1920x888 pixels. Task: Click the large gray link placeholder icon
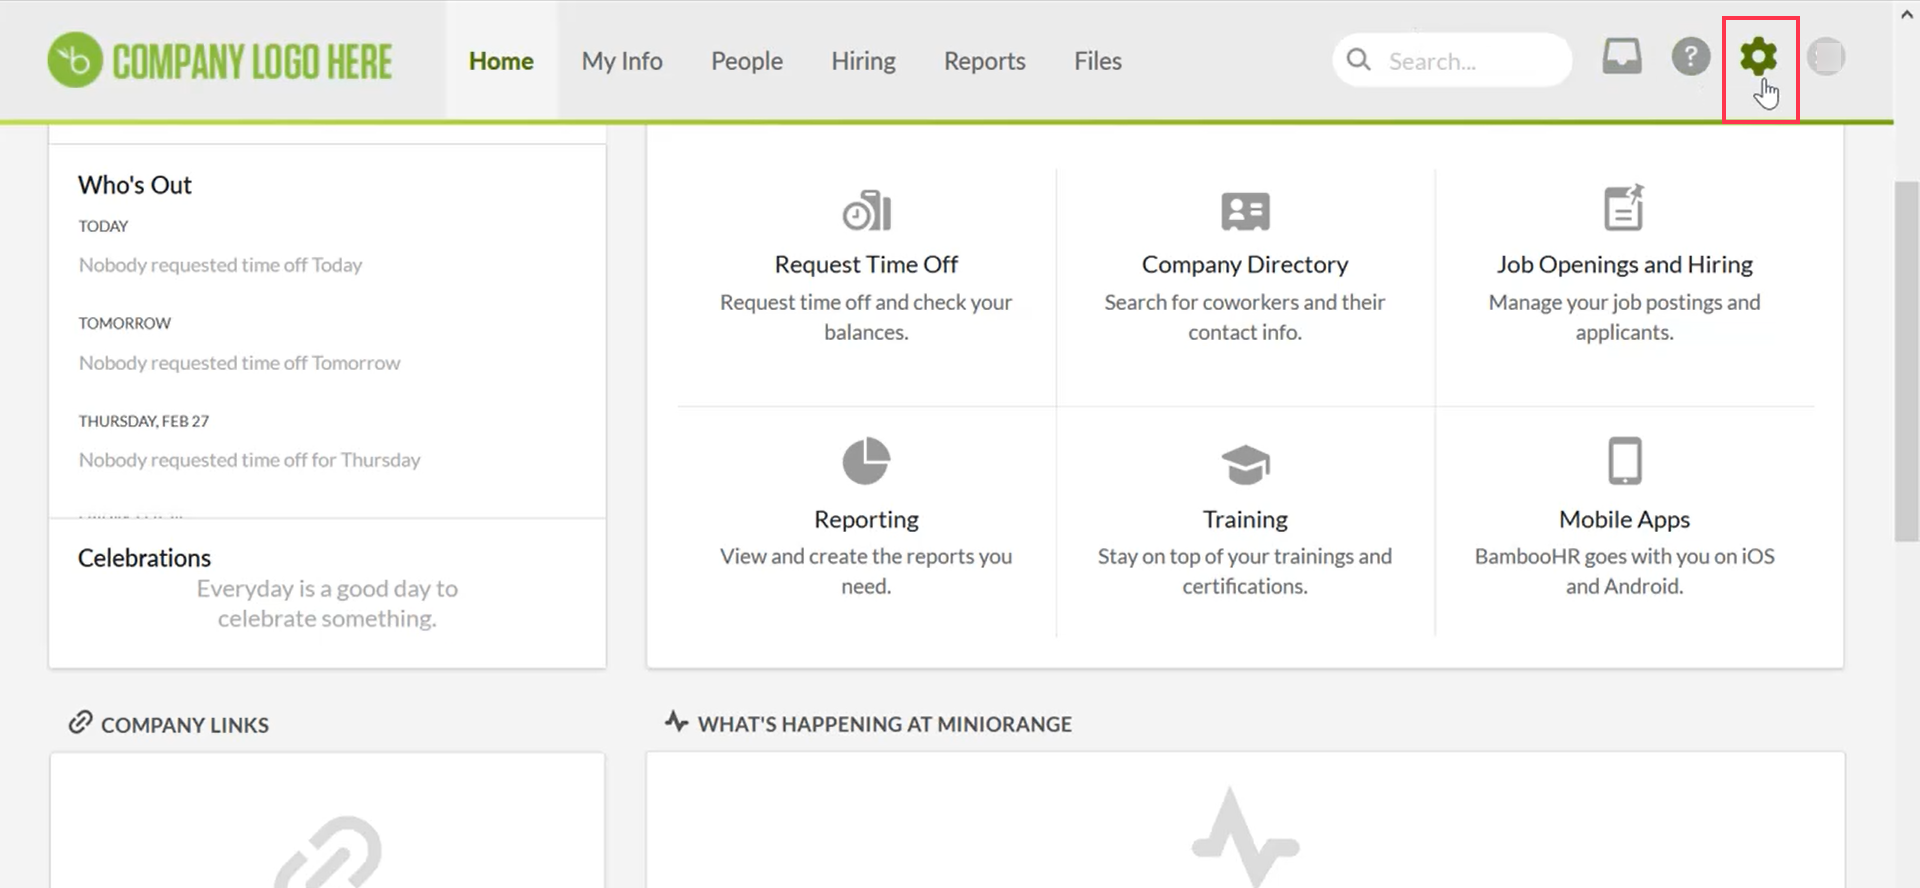328,852
